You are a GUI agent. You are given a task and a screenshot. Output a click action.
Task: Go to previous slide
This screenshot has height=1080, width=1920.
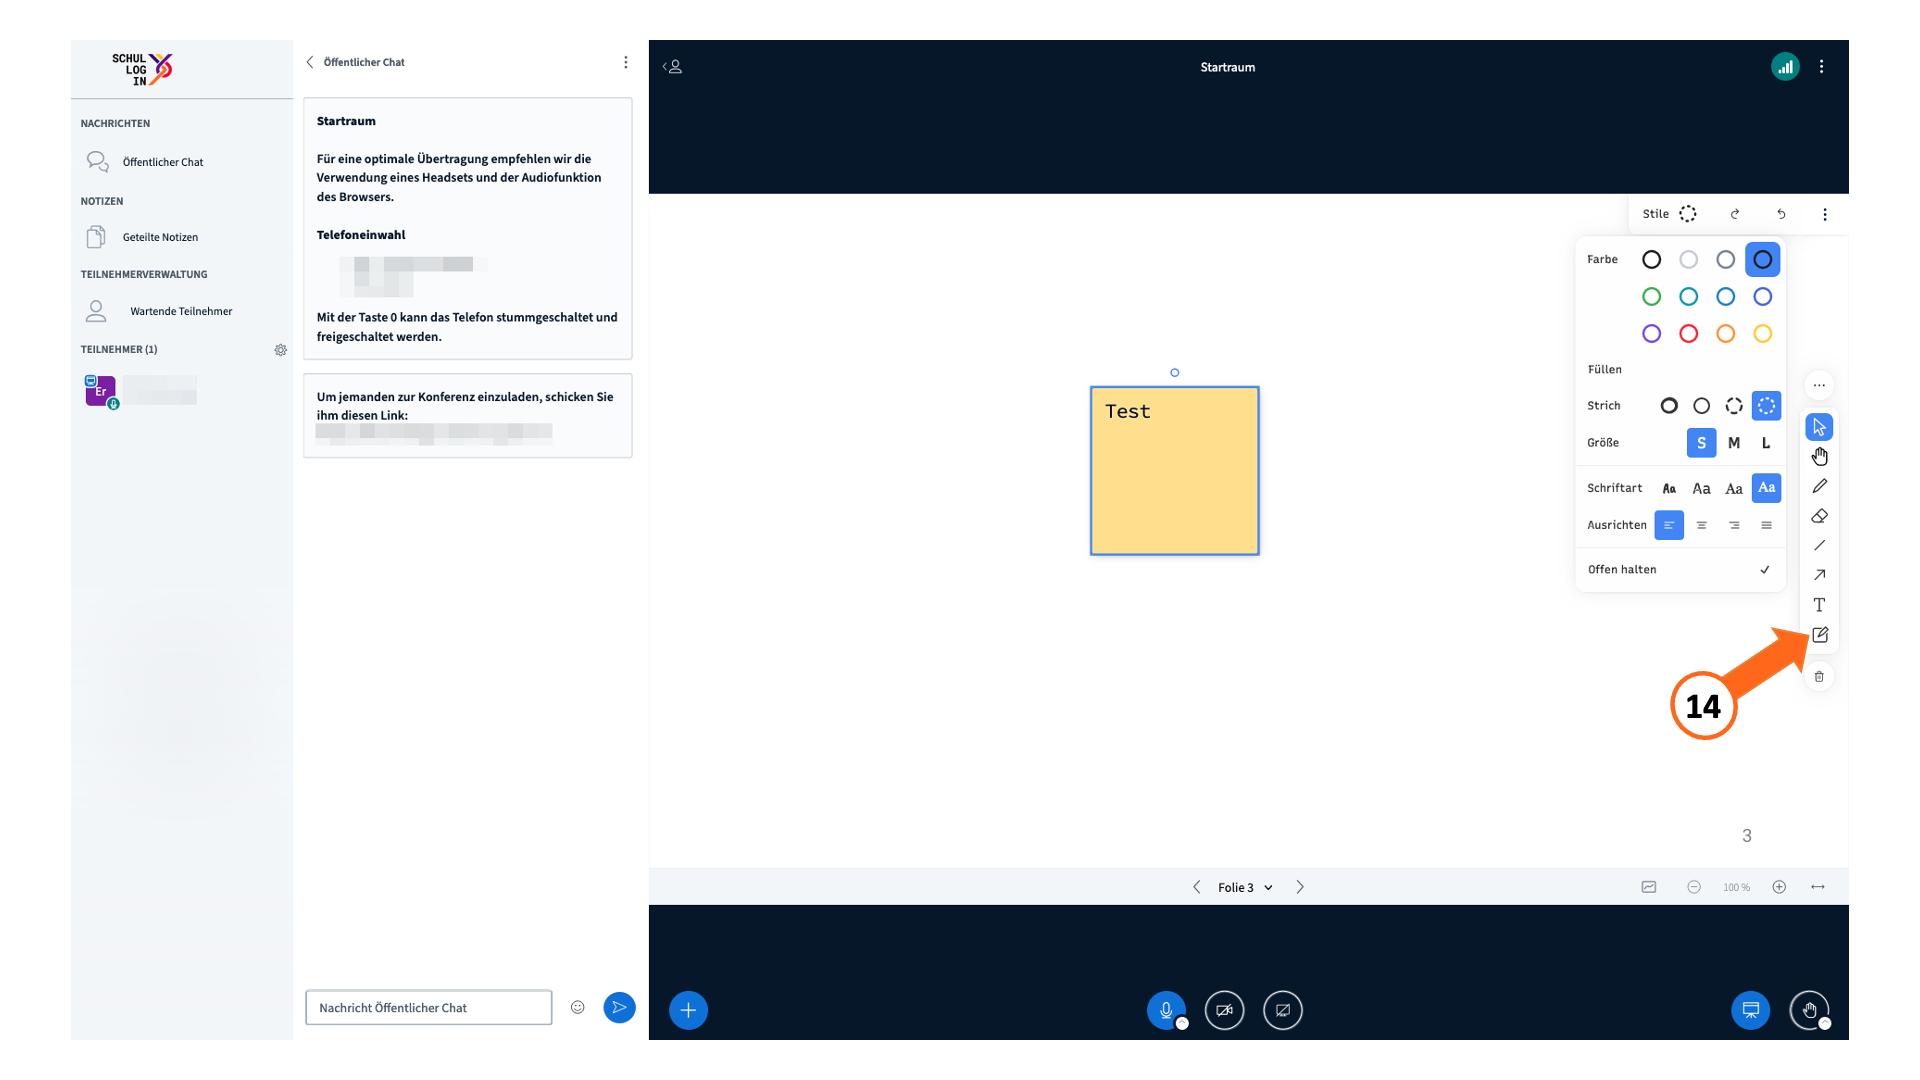coord(1196,888)
